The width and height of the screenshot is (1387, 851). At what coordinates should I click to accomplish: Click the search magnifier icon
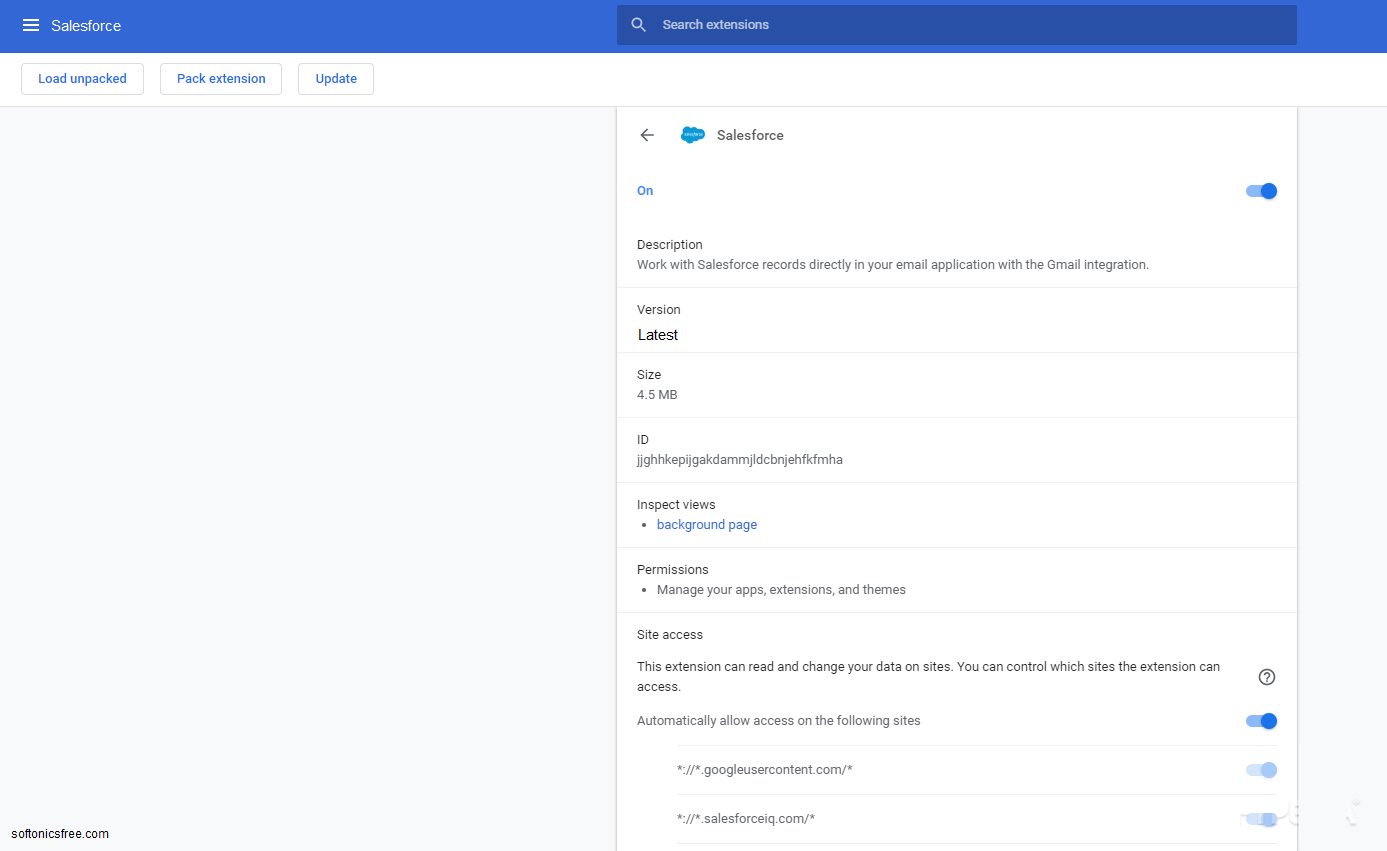coord(639,25)
